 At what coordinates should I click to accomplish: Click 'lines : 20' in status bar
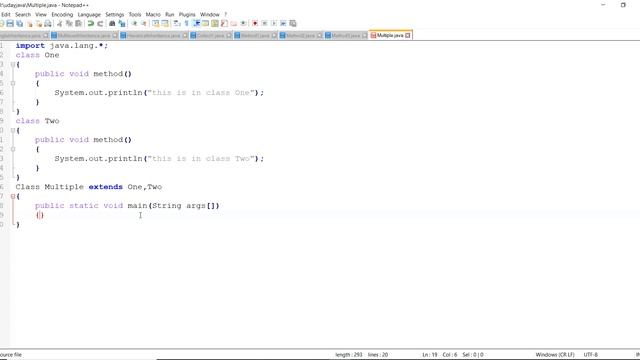tap(378, 355)
